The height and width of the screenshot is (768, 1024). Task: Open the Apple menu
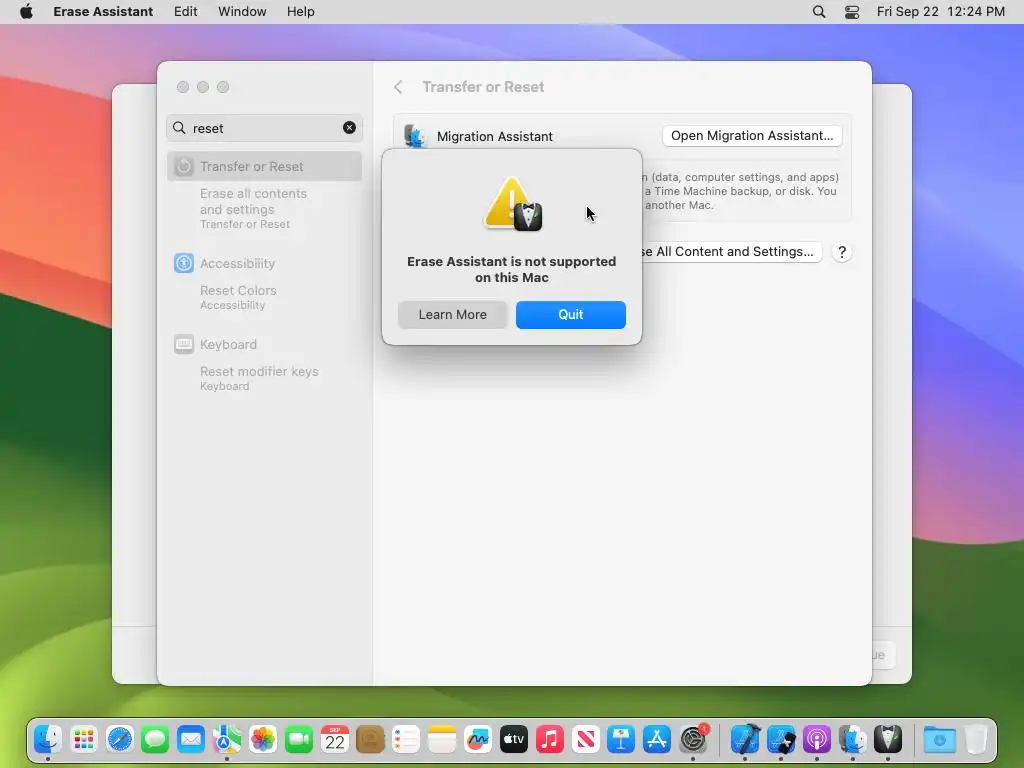(26, 12)
